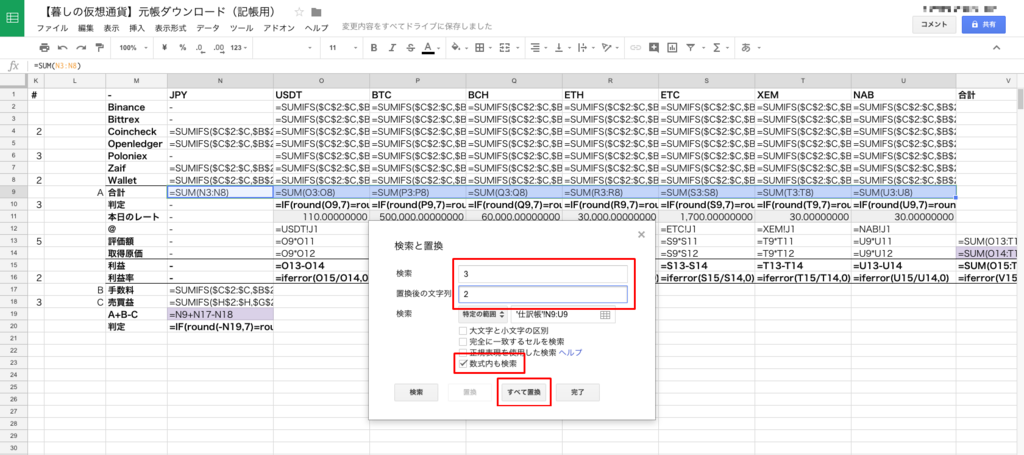Click the range select grid icon
This screenshot has width=1024, height=455.
click(605, 315)
